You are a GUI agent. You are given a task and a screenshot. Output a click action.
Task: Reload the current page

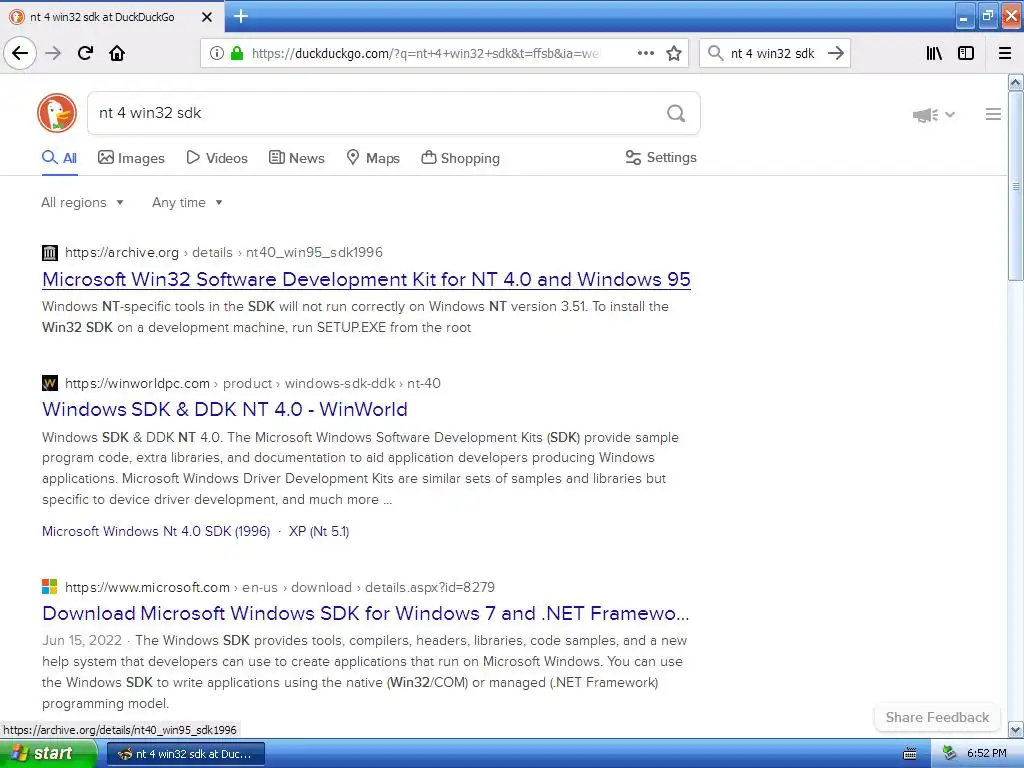point(85,53)
